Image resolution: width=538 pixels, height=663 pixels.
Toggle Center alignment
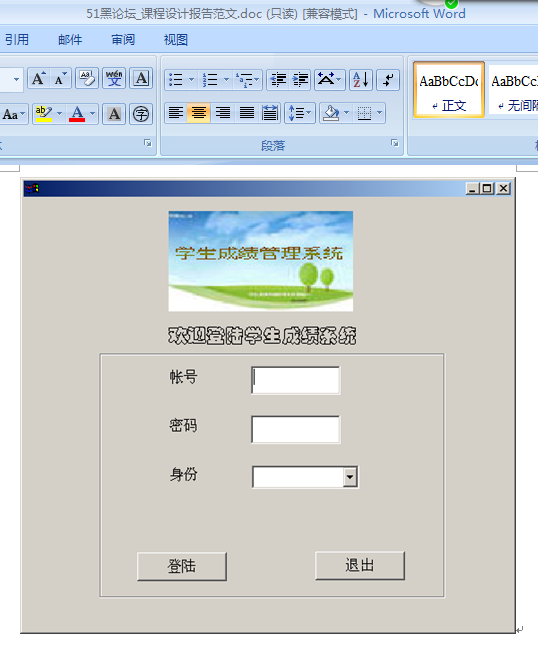coord(198,113)
